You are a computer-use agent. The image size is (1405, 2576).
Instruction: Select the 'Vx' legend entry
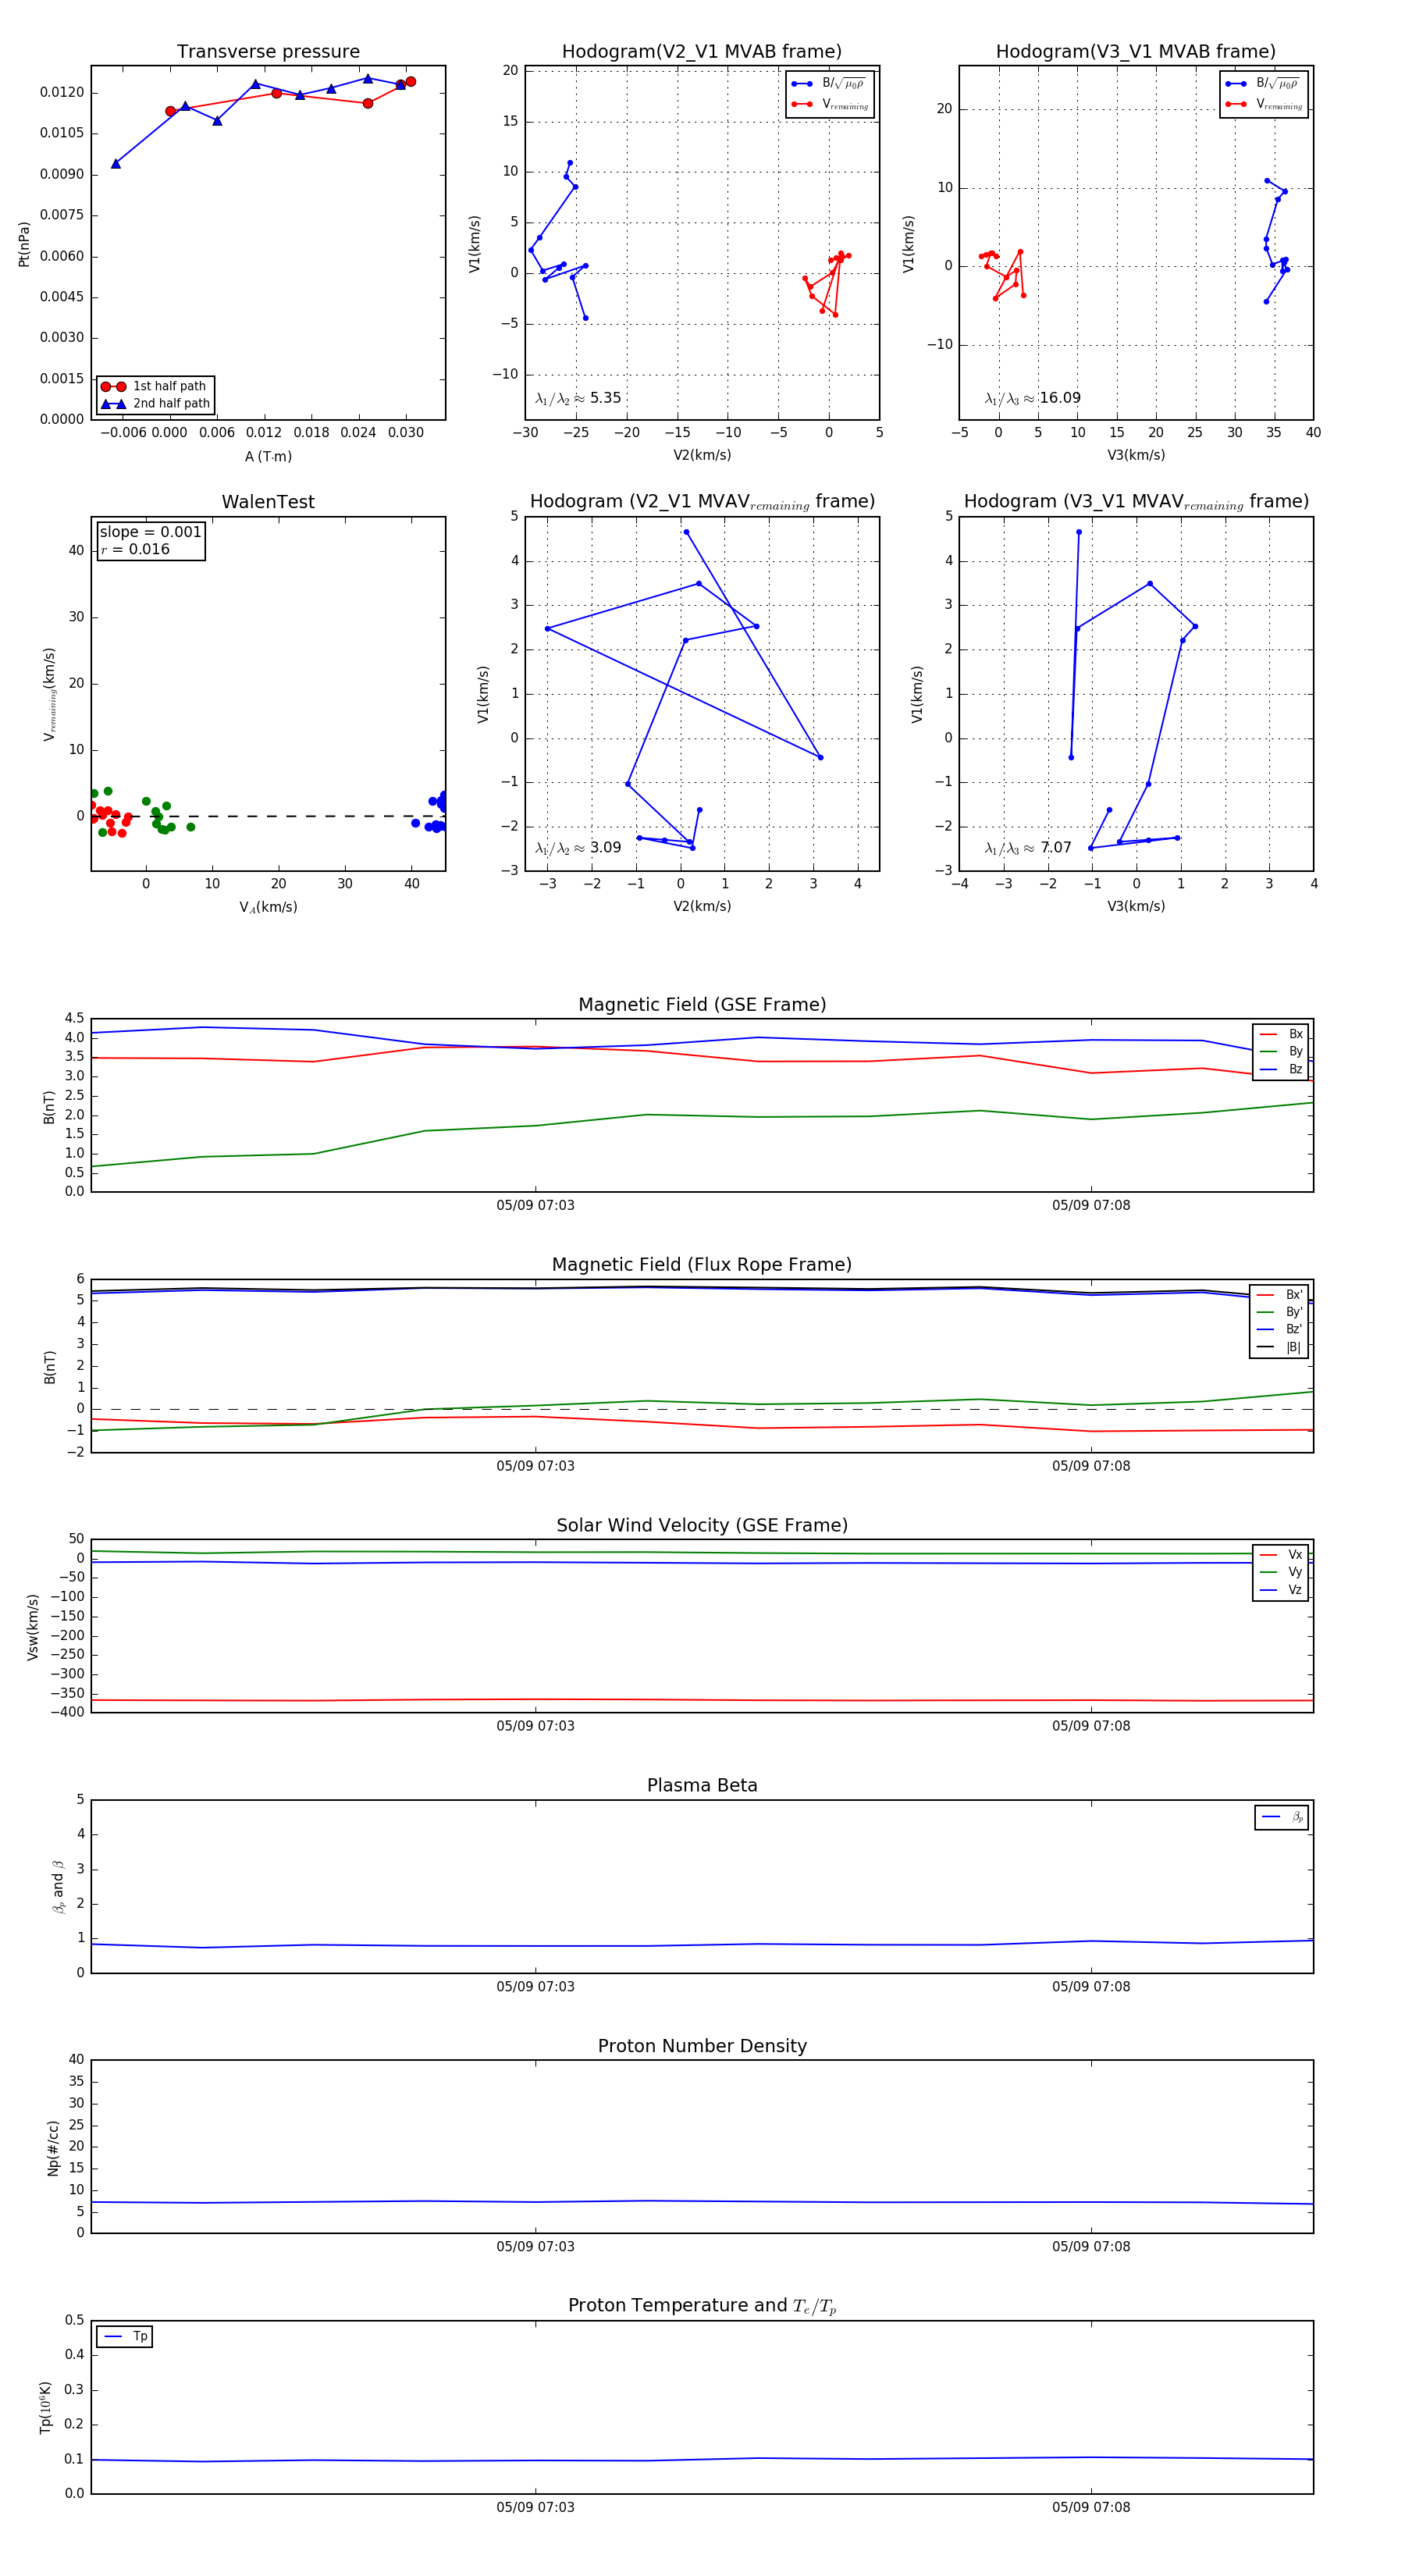(x=1281, y=1555)
